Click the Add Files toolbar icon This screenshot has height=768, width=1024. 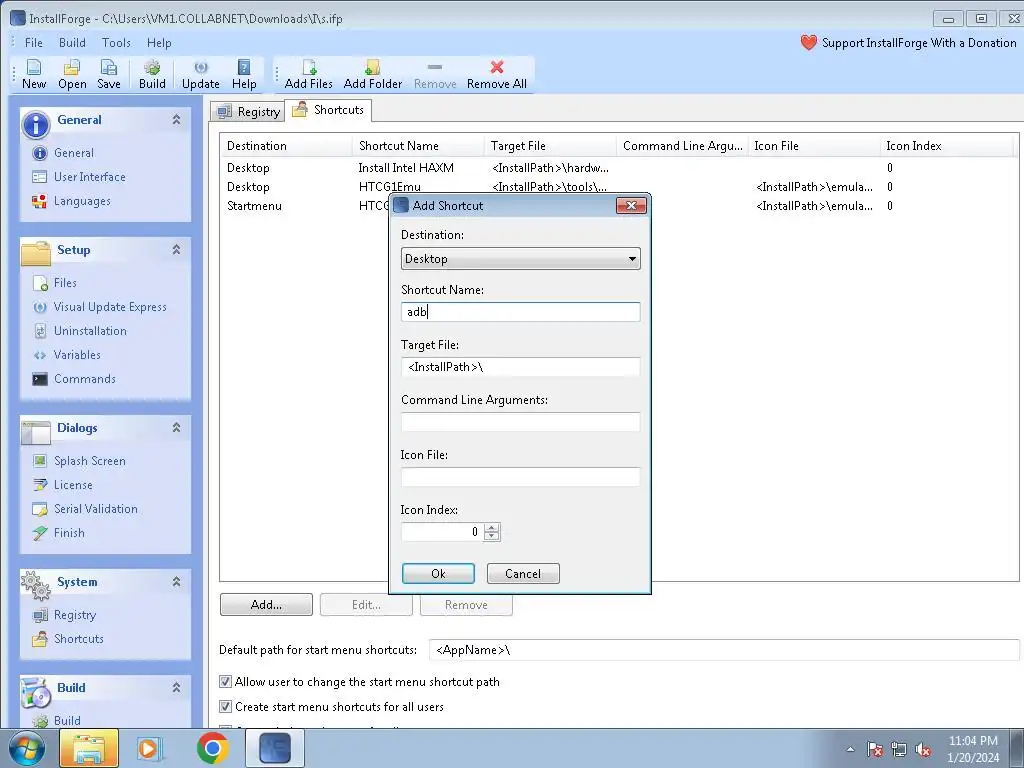(309, 74)
